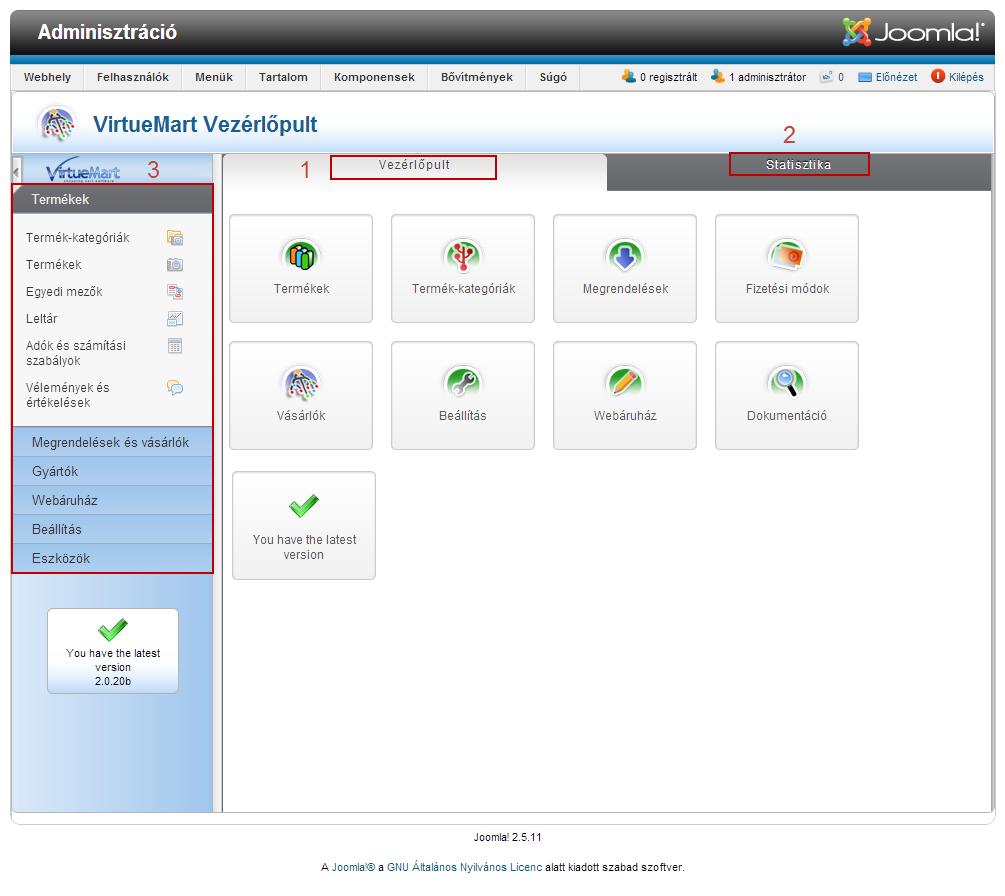Open the Termék-kategóriák dashboard tile icon

[x=463, y=255]
